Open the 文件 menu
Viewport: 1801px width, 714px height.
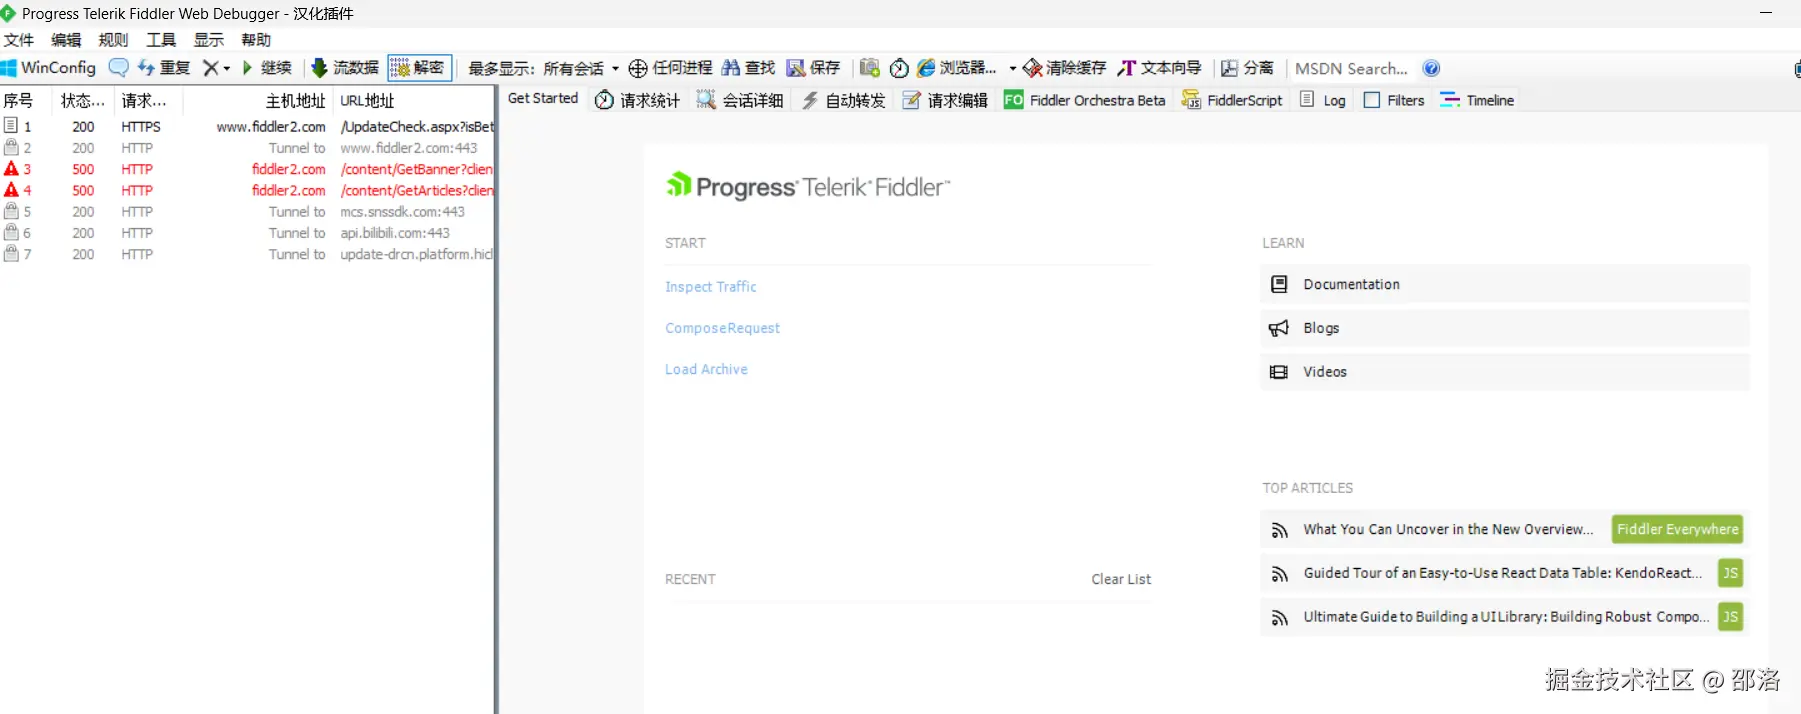[x=18, y=40]
